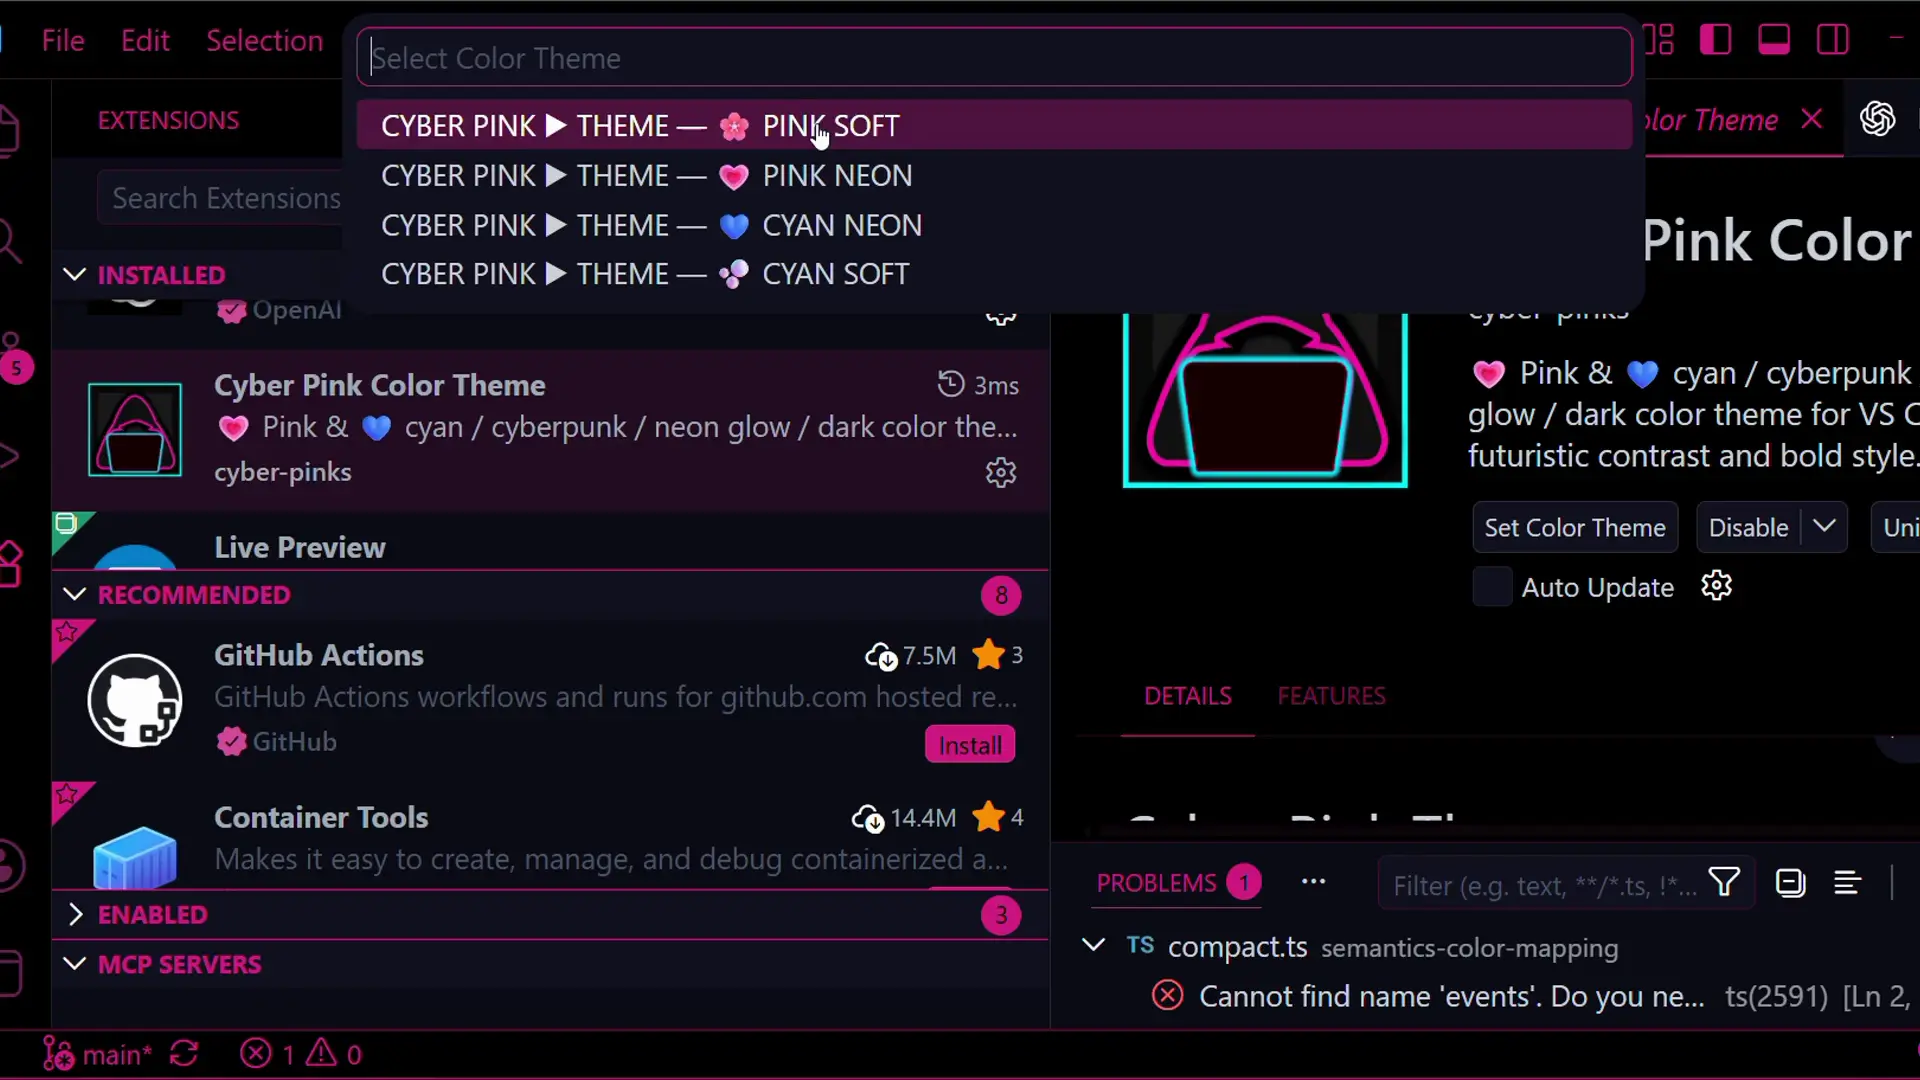The height and width of the screenshot is (1080, 1920).
Task: Click the customize layout icon
Action: pyautogui.click(x=1659, y=40)
